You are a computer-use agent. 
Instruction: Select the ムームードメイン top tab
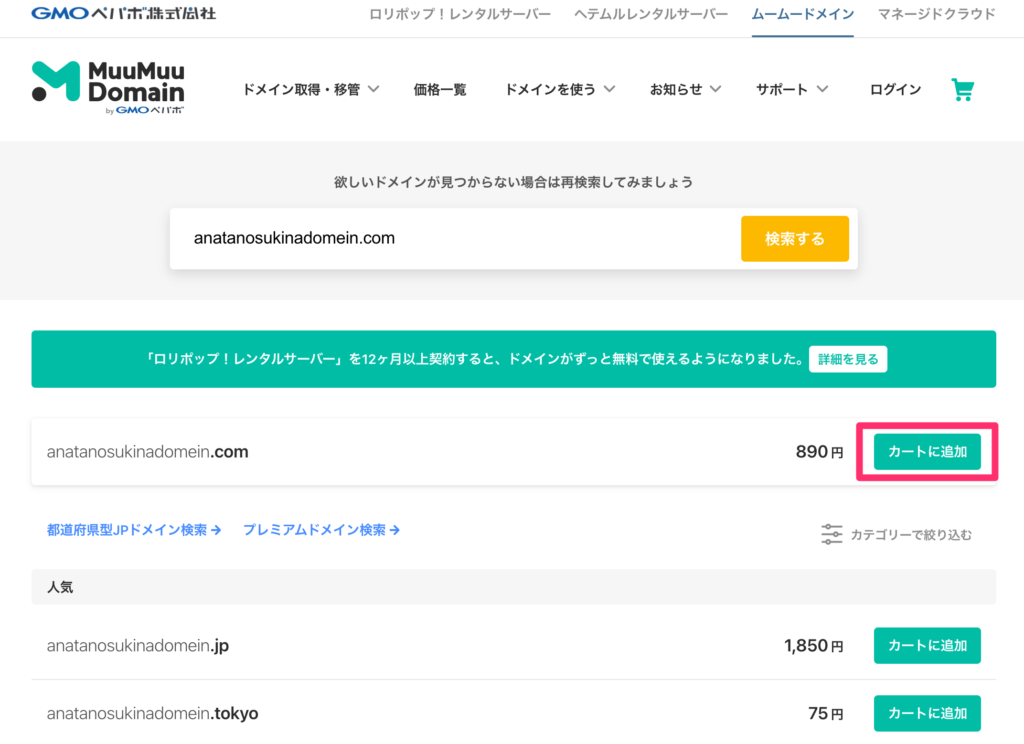click(x=802, y=14)
